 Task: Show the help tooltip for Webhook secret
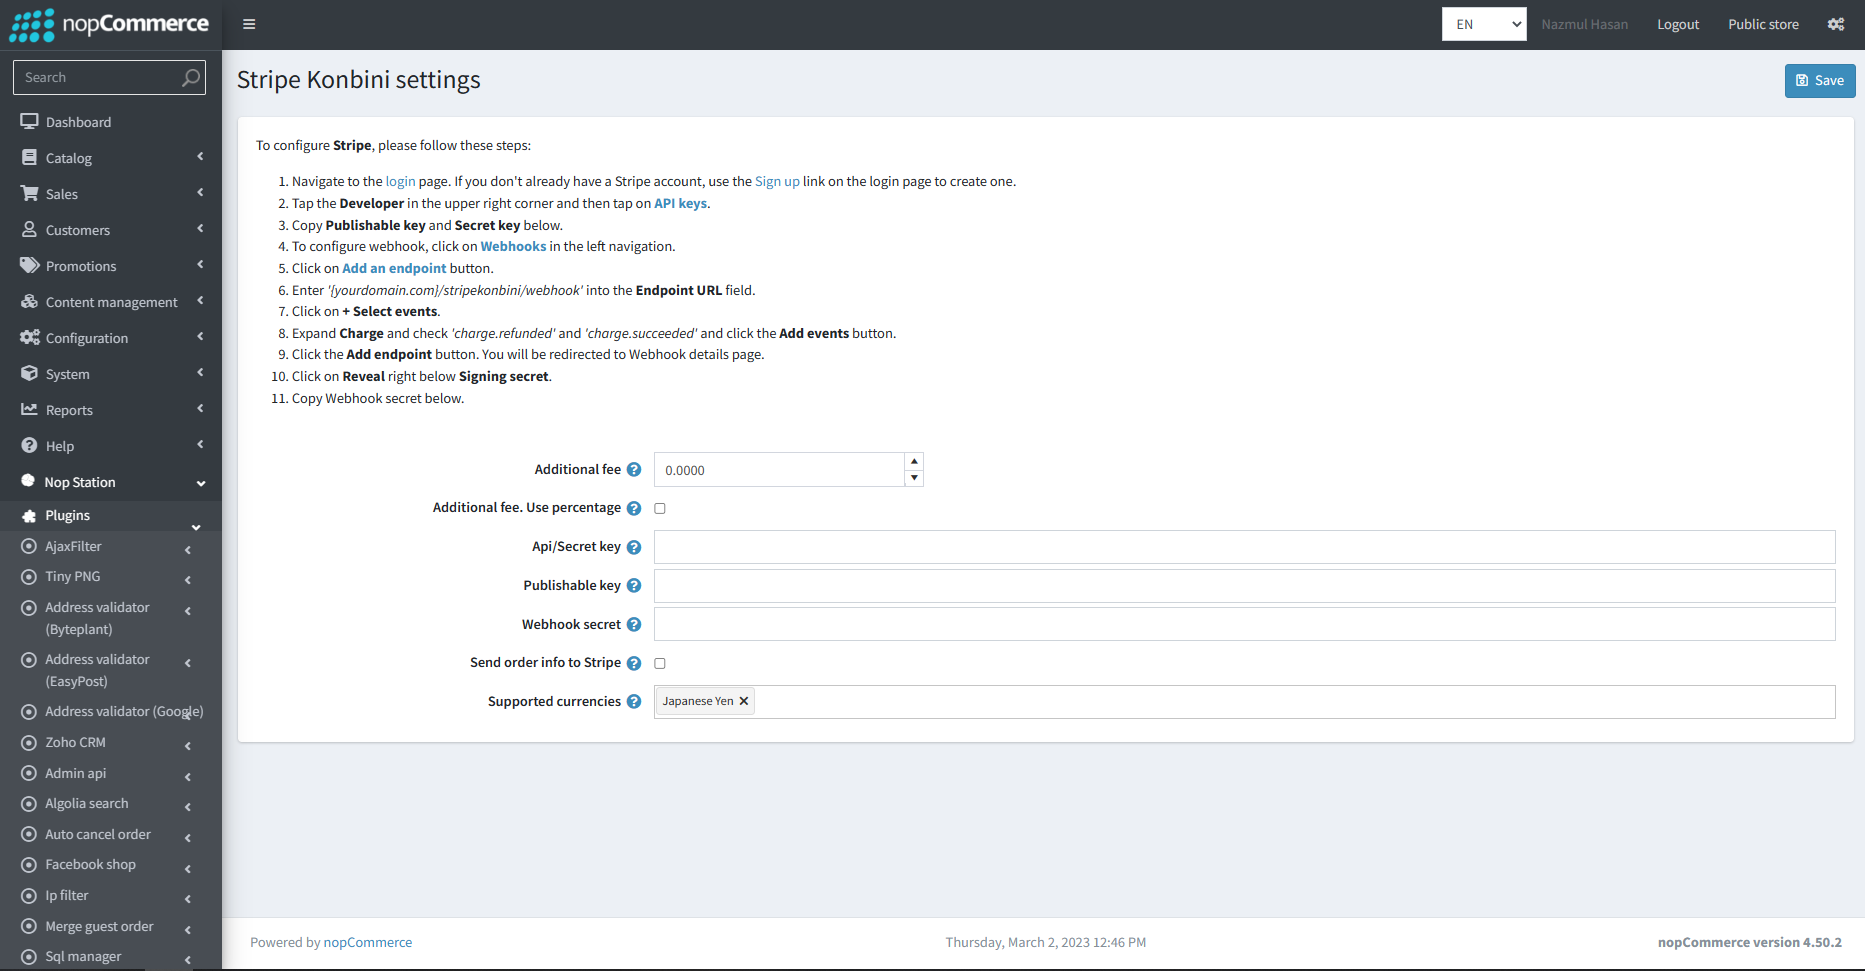coord(634,625)
